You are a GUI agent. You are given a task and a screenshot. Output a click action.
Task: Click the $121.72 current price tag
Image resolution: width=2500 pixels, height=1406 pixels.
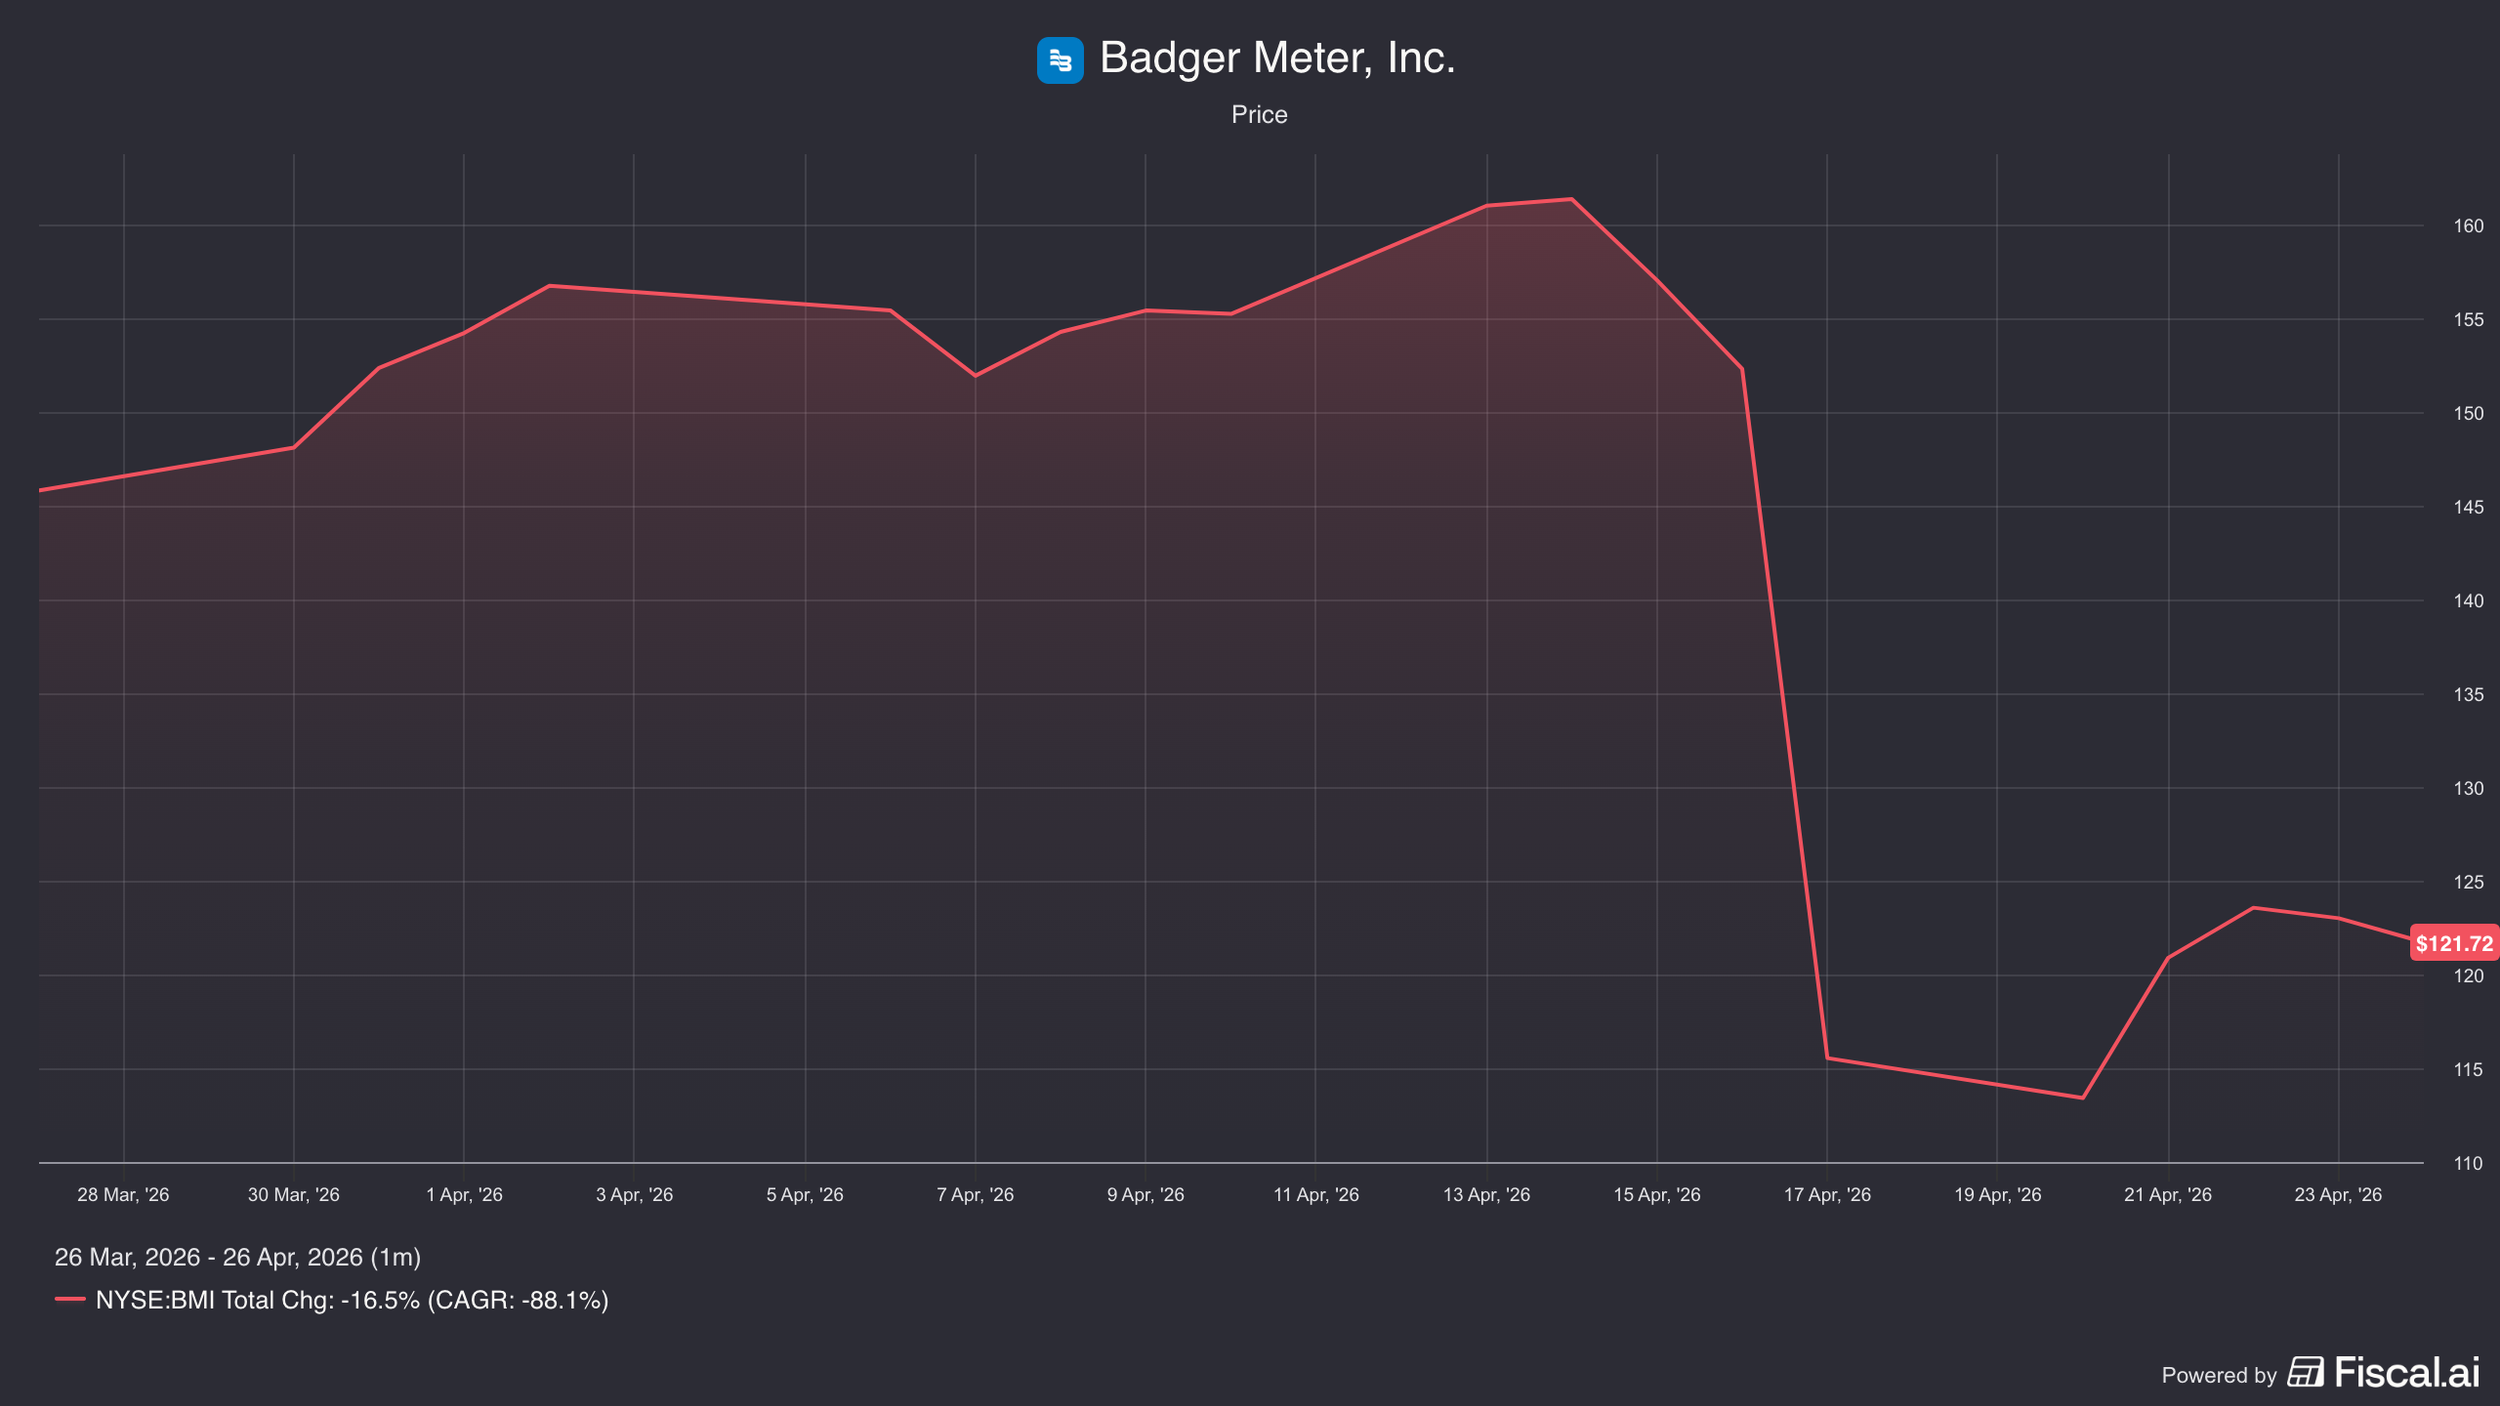point(2453,943)
